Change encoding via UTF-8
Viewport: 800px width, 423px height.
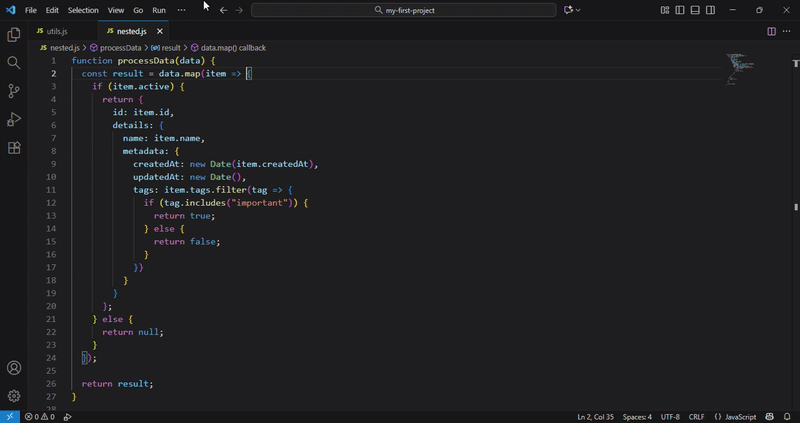pyautogui.click(x=670, y=417)
